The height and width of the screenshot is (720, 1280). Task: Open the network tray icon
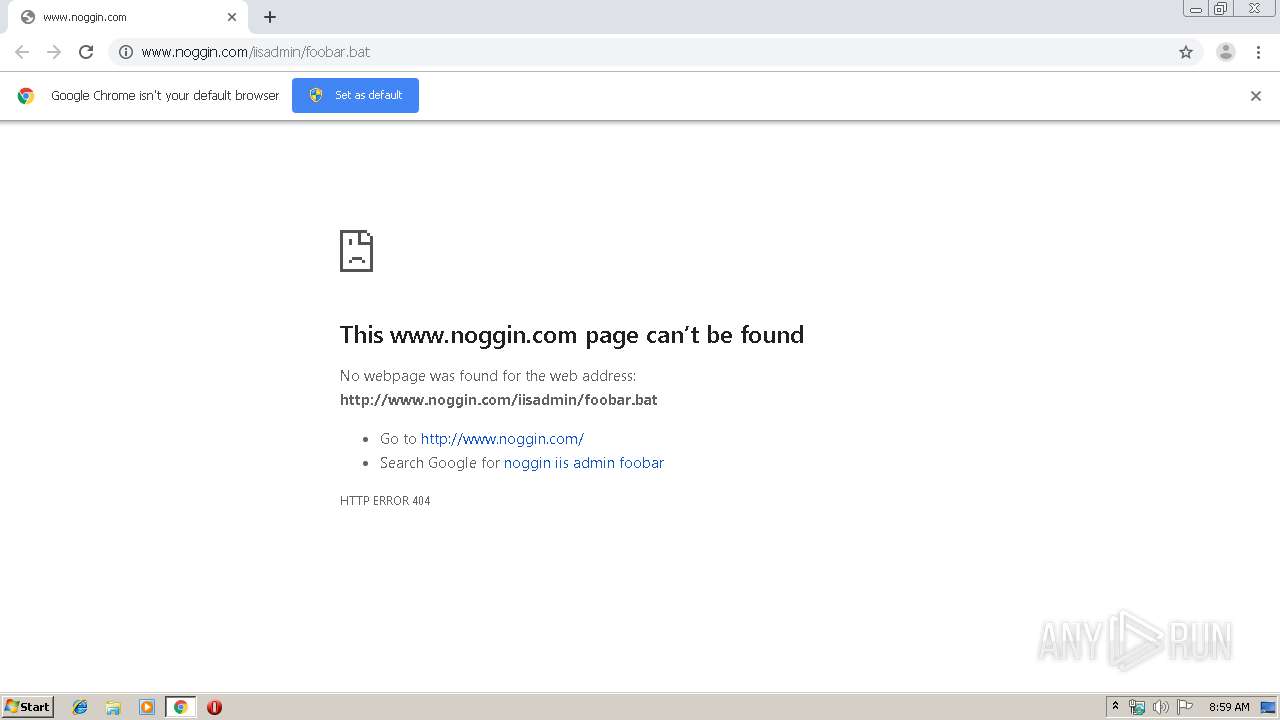click(1137, 707)
